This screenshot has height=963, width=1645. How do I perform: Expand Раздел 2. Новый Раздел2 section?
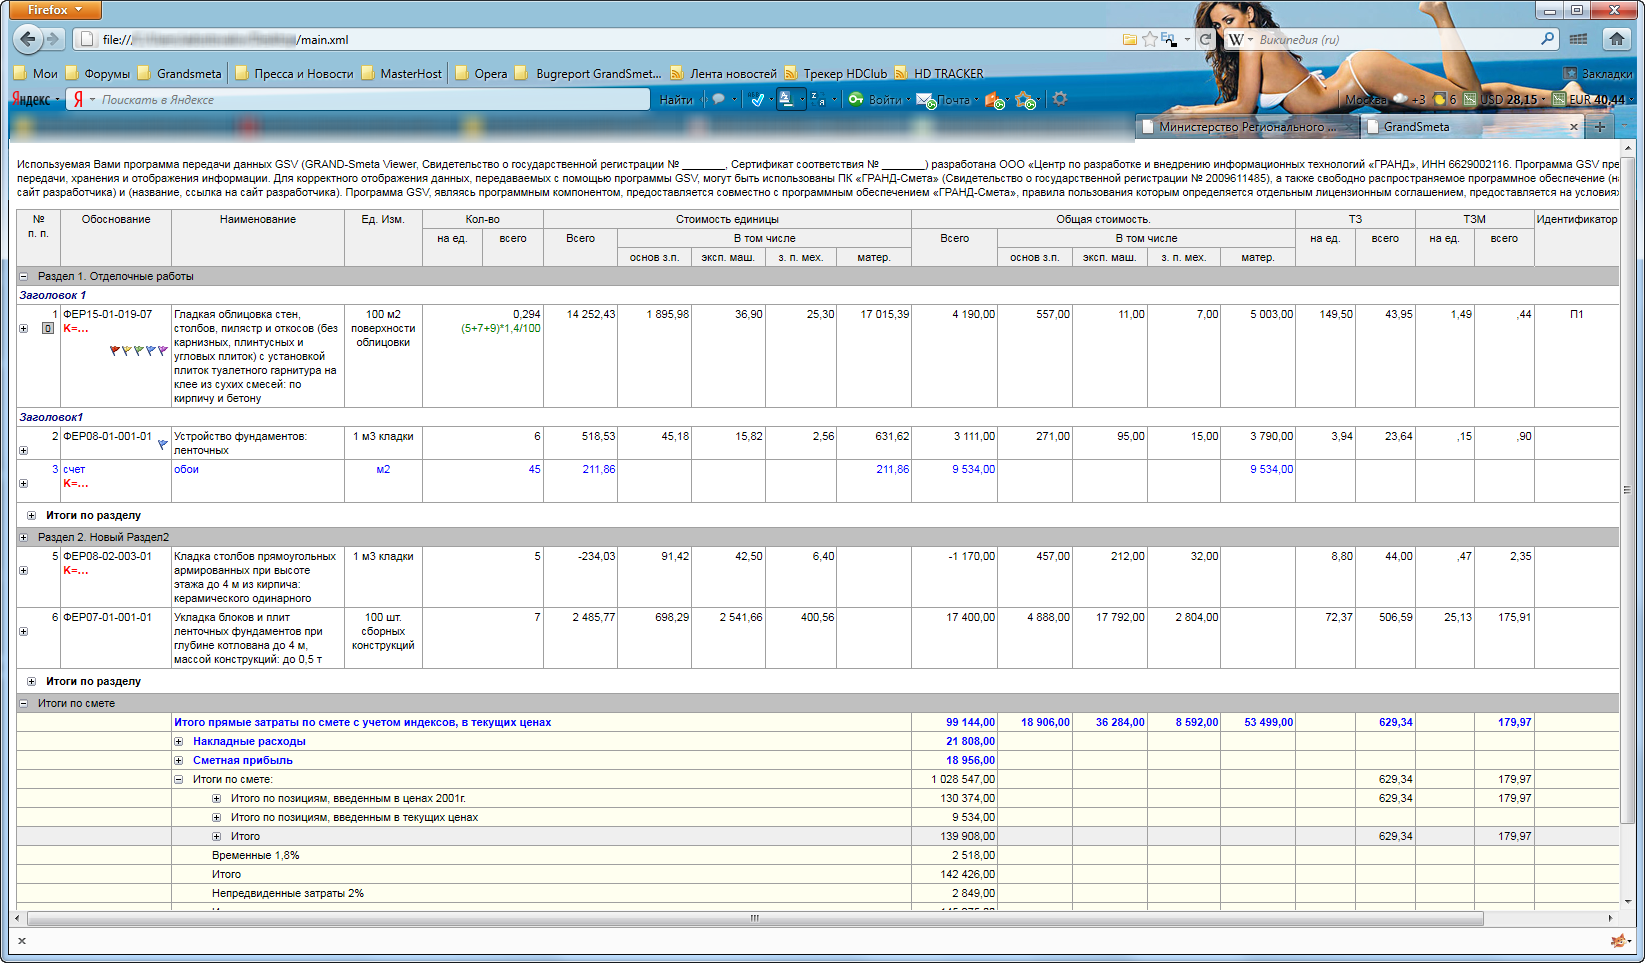[x=24, y=537]
